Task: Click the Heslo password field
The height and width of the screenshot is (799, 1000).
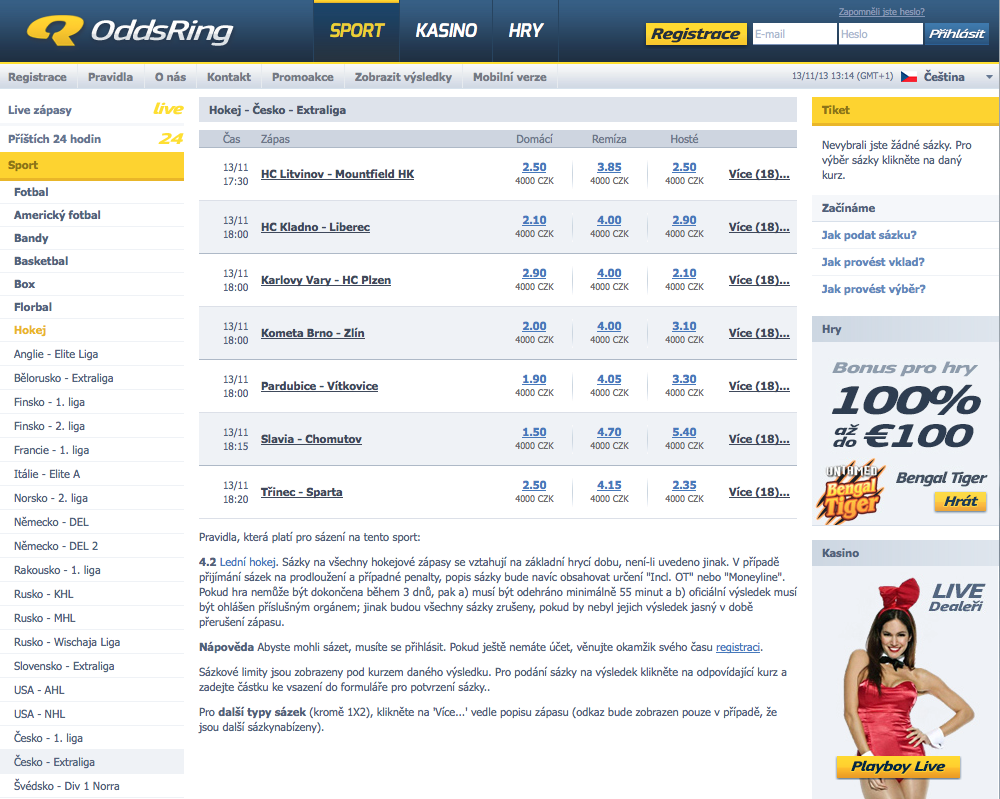Action: click(x=879, y=34)
